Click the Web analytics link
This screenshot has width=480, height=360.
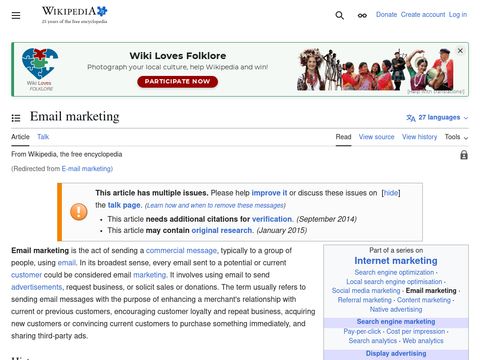423,341
